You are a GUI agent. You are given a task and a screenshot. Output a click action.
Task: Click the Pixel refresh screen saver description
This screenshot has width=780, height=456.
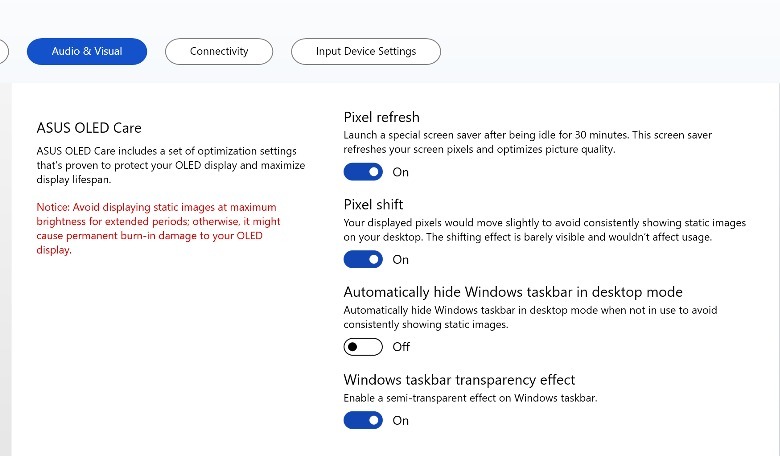(527, 142)
